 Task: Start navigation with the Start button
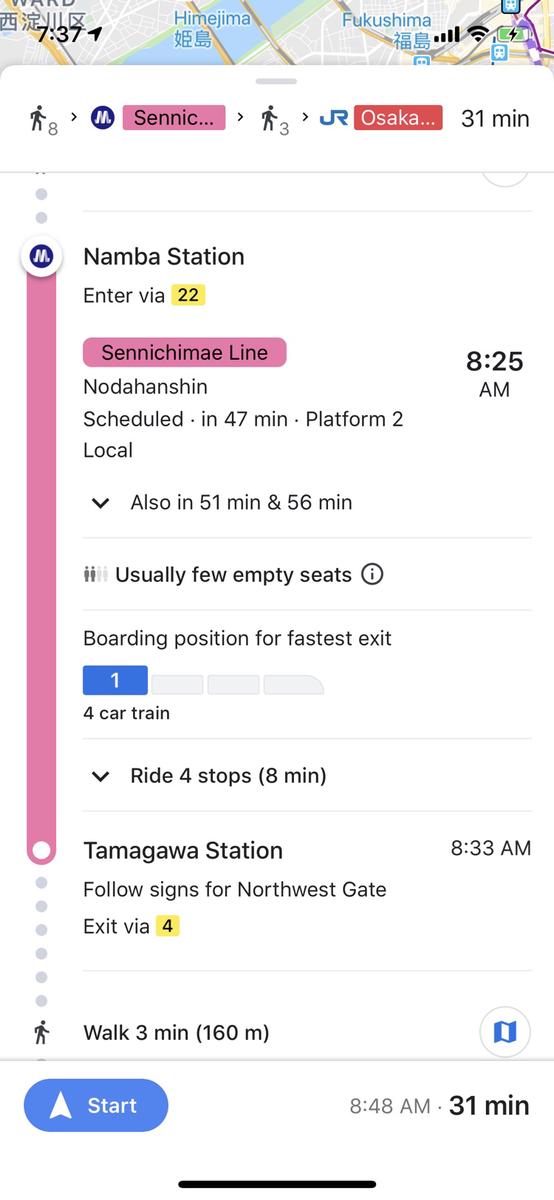point(96,1105)
